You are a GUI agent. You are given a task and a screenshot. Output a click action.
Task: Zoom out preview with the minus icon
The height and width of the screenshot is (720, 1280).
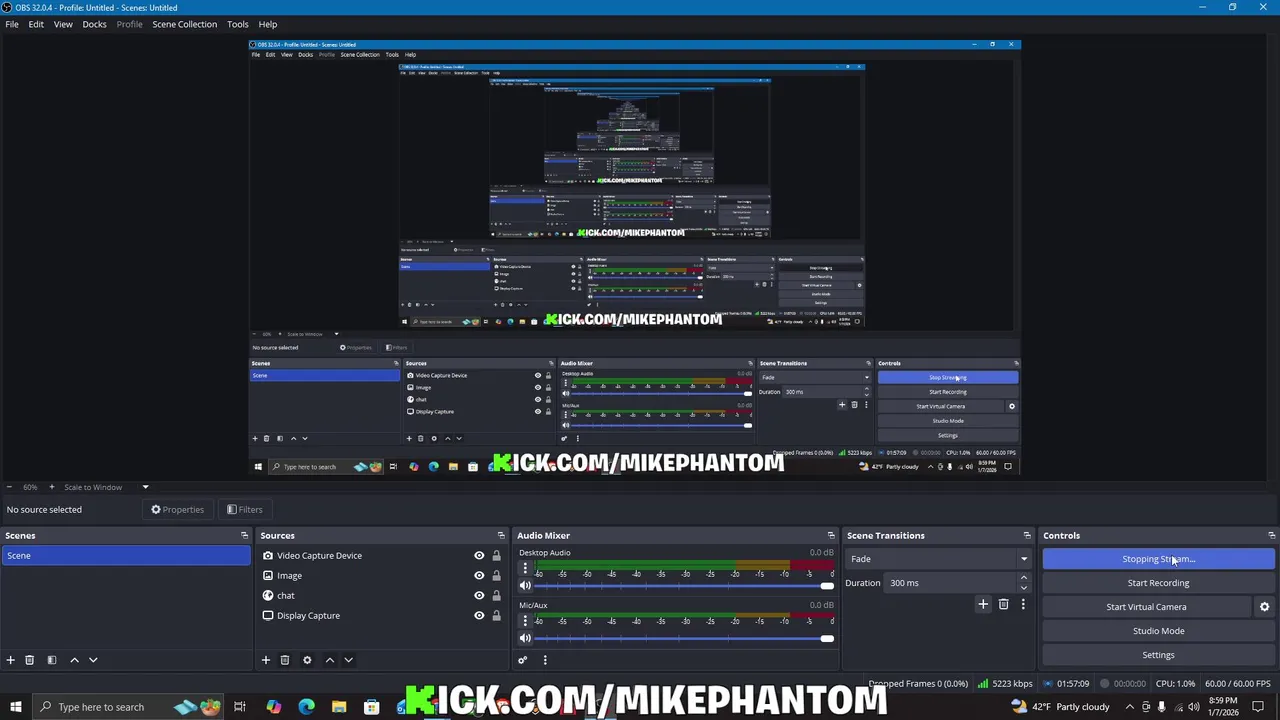(10, 487)
